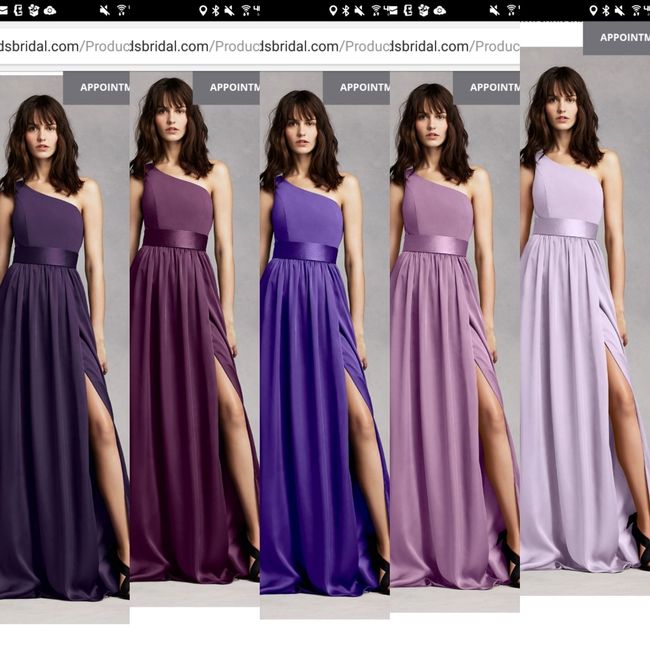Tap the leftmost silent mode bell icon

point(105,10)
